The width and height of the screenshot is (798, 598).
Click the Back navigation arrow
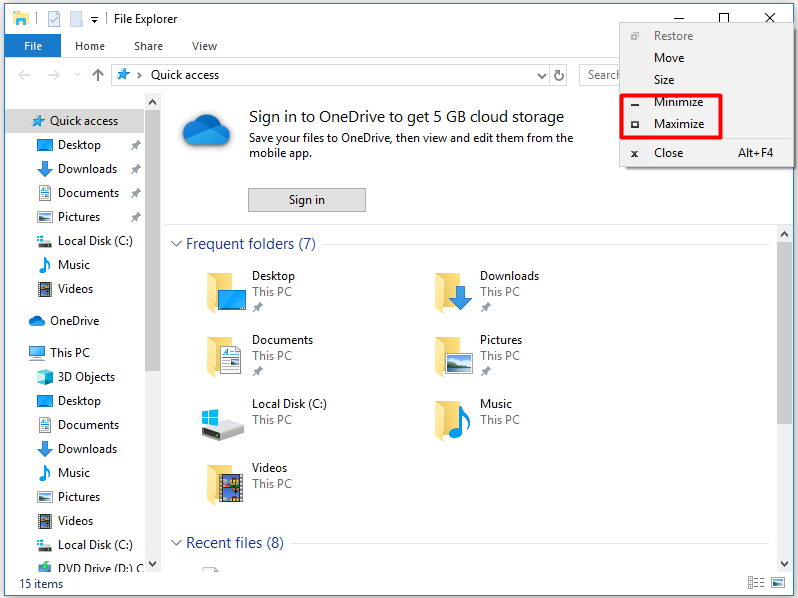24,75
